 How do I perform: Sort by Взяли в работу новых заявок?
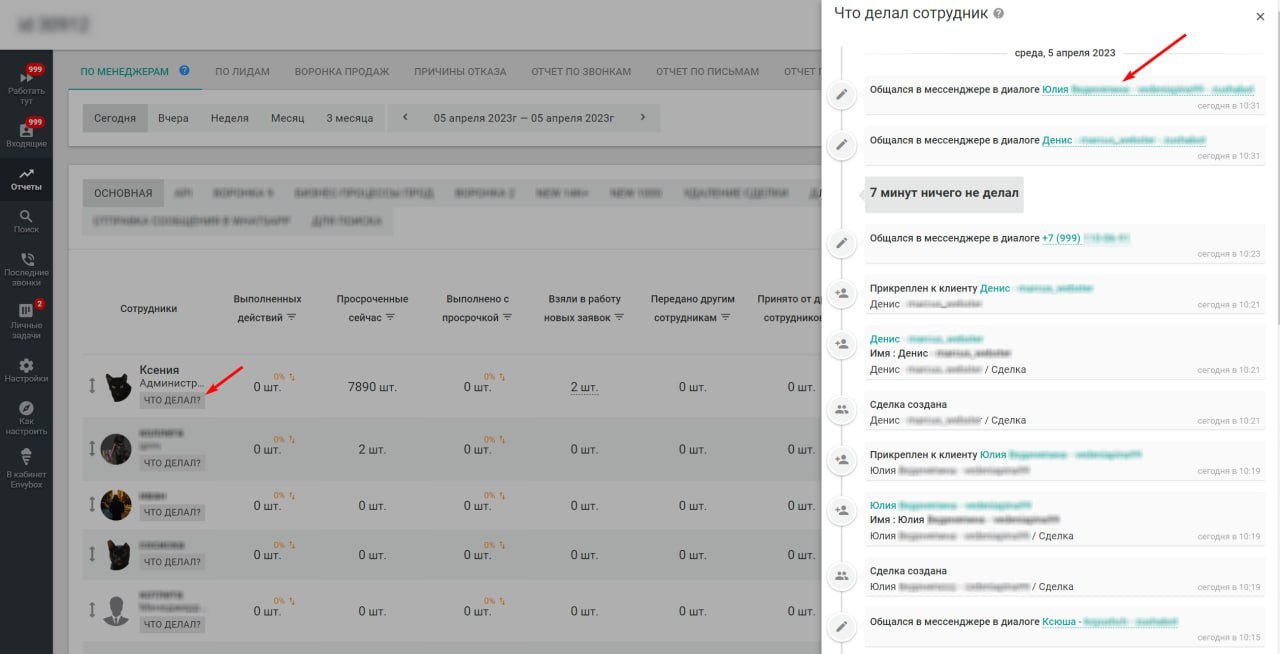pos(619,317)
